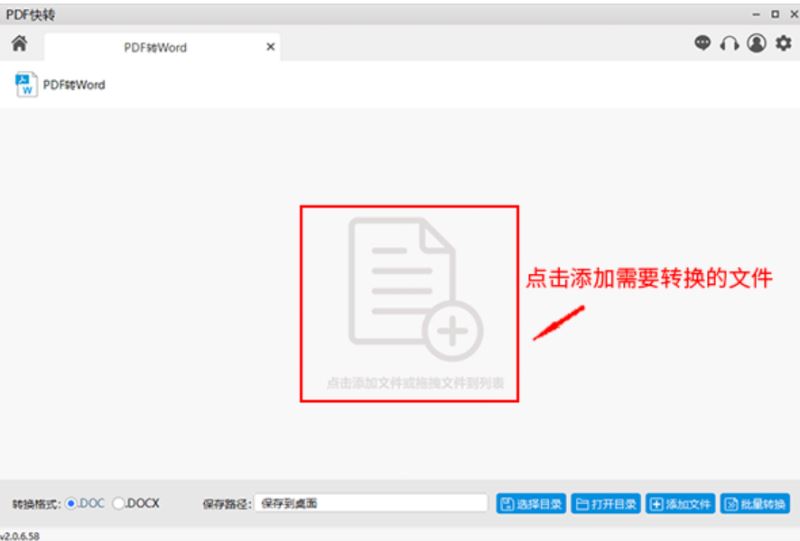The width and height of the screenshot is (800, 541).
Task: Close the PDF快转 window
Action: (794, 14)
